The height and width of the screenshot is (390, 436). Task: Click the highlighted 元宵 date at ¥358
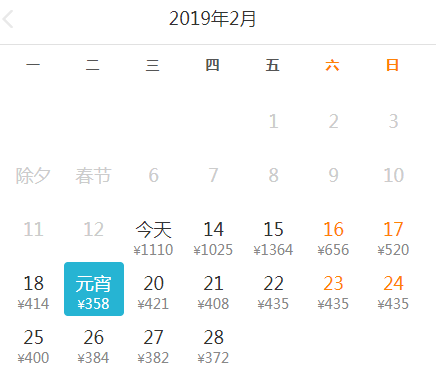94,289
